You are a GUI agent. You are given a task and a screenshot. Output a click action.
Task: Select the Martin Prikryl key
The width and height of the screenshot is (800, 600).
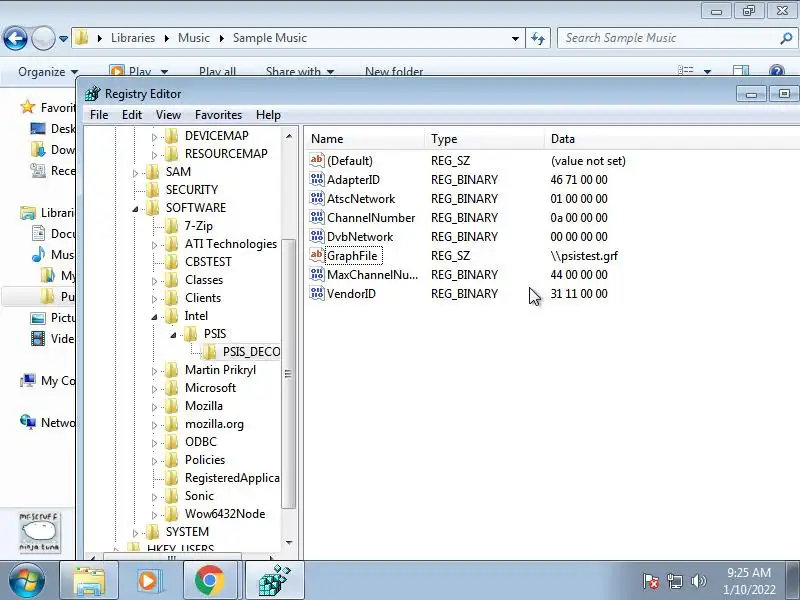tap(220, 370)
